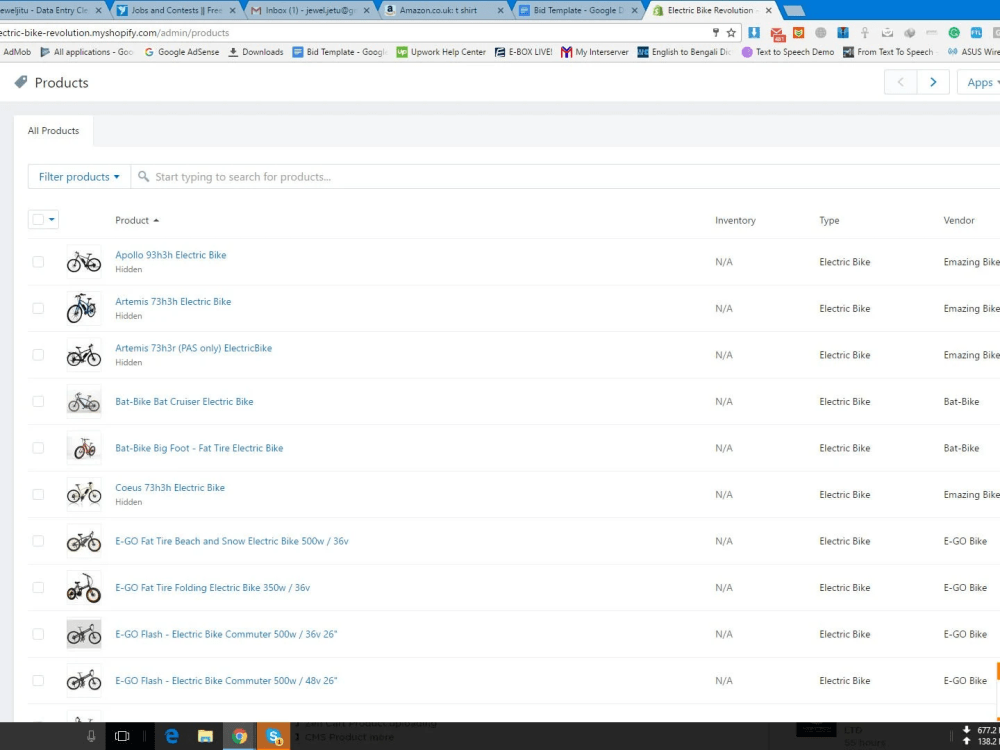Expand the bulk select dropdown arrow
Screen dimensions: 1000x750
pos(52,219)
